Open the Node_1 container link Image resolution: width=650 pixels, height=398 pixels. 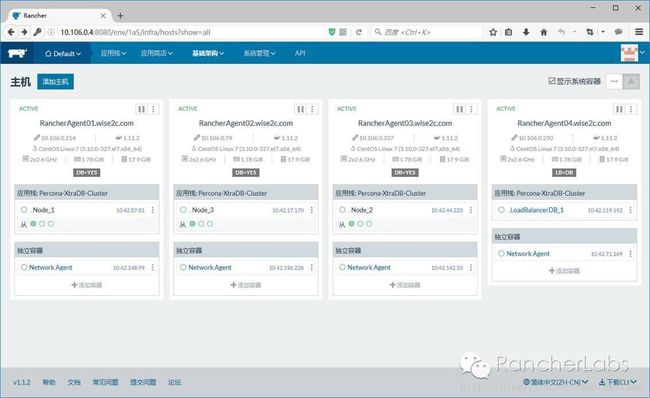pyautogui.click(x=43, y=210)
